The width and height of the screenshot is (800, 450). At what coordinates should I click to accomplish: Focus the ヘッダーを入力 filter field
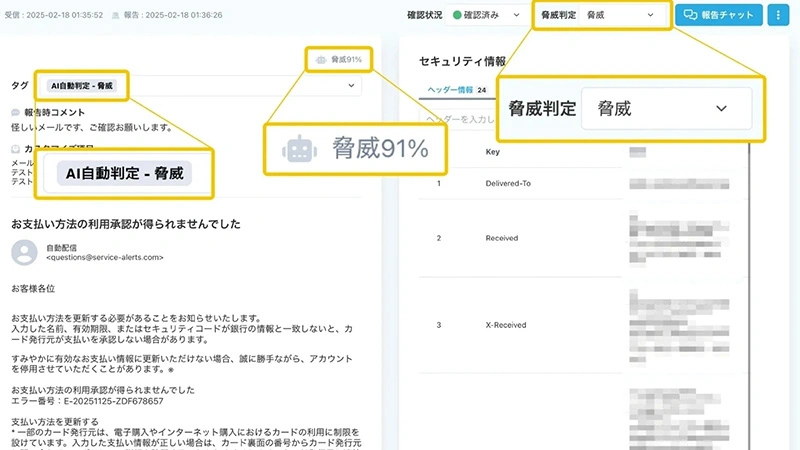pos(458,119)
